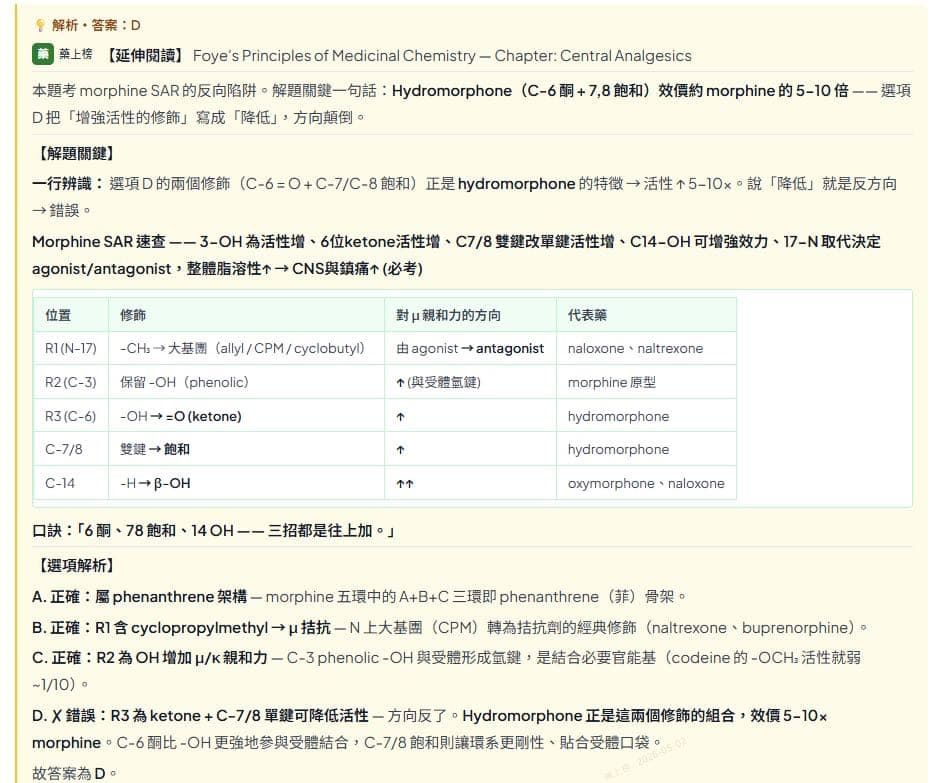Select option B cyclopropylmethyl explanation line
Image resolution: width=942 pixels, height=783 pixels.
449,627
